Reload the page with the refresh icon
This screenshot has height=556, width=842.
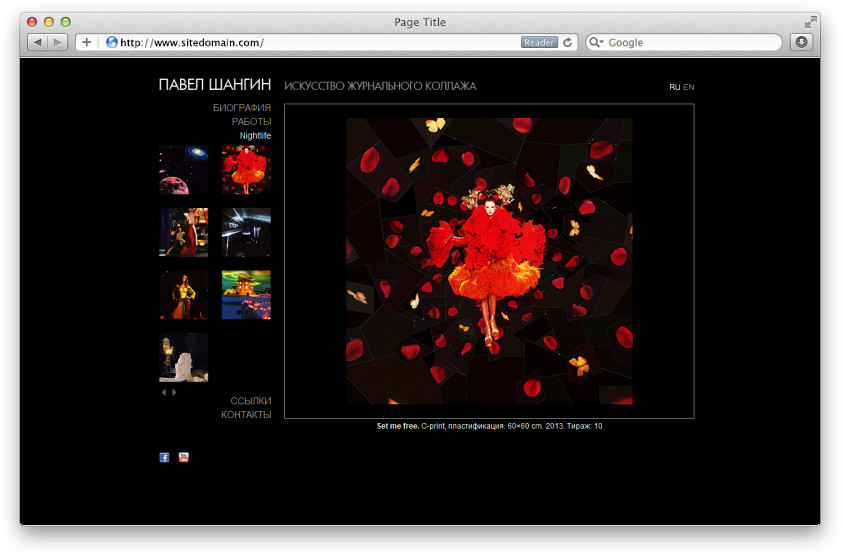point(568,42)
